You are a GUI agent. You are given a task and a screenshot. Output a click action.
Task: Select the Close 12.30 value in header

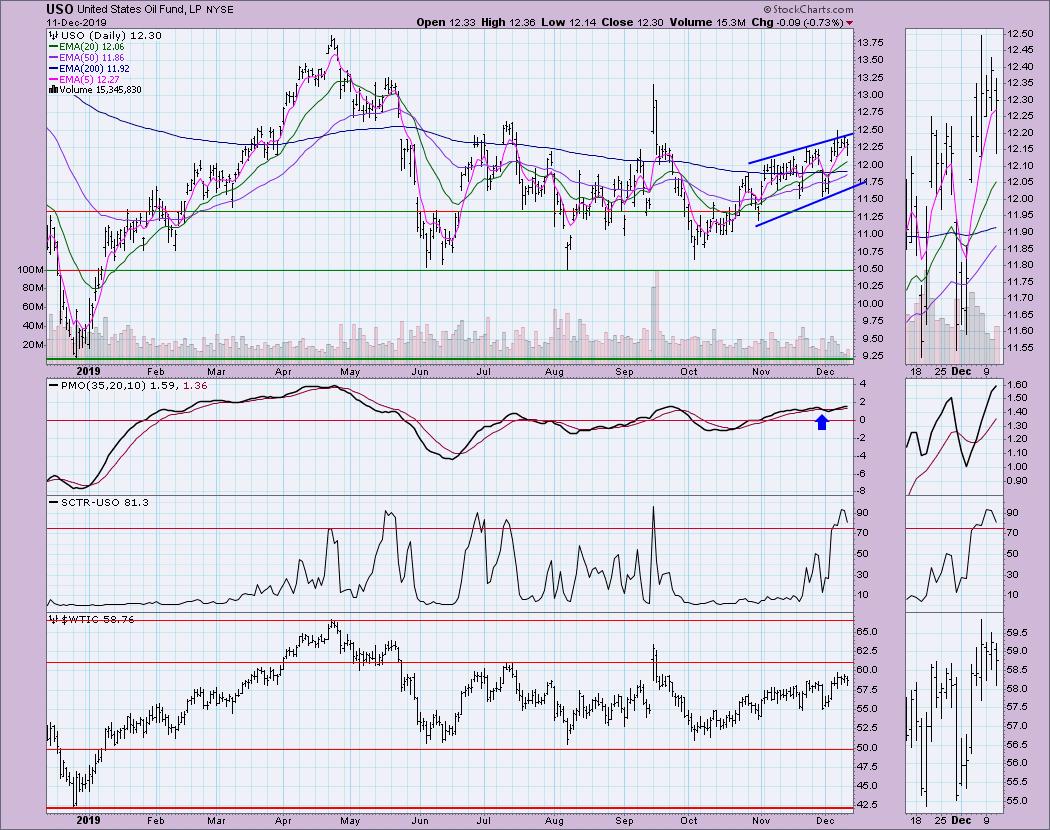coord(632,22)
